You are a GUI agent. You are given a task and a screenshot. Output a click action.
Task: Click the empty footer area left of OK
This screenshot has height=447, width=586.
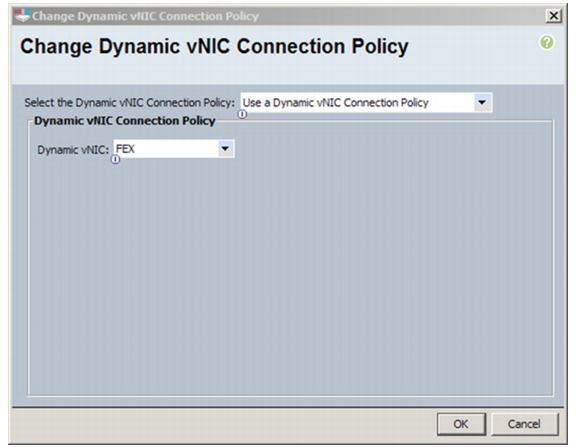224,424
